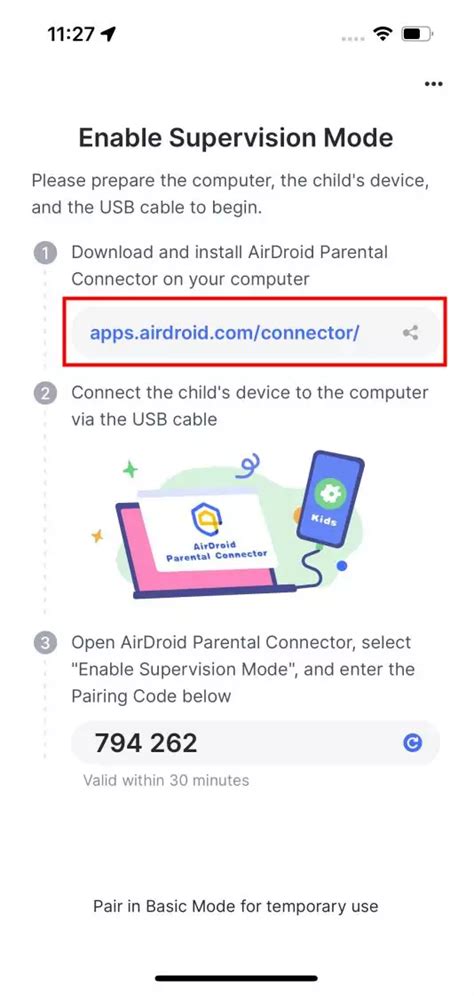Tap the Enable Supervision Mode heading
Screen dimensions: 474x996
(236, 138)
